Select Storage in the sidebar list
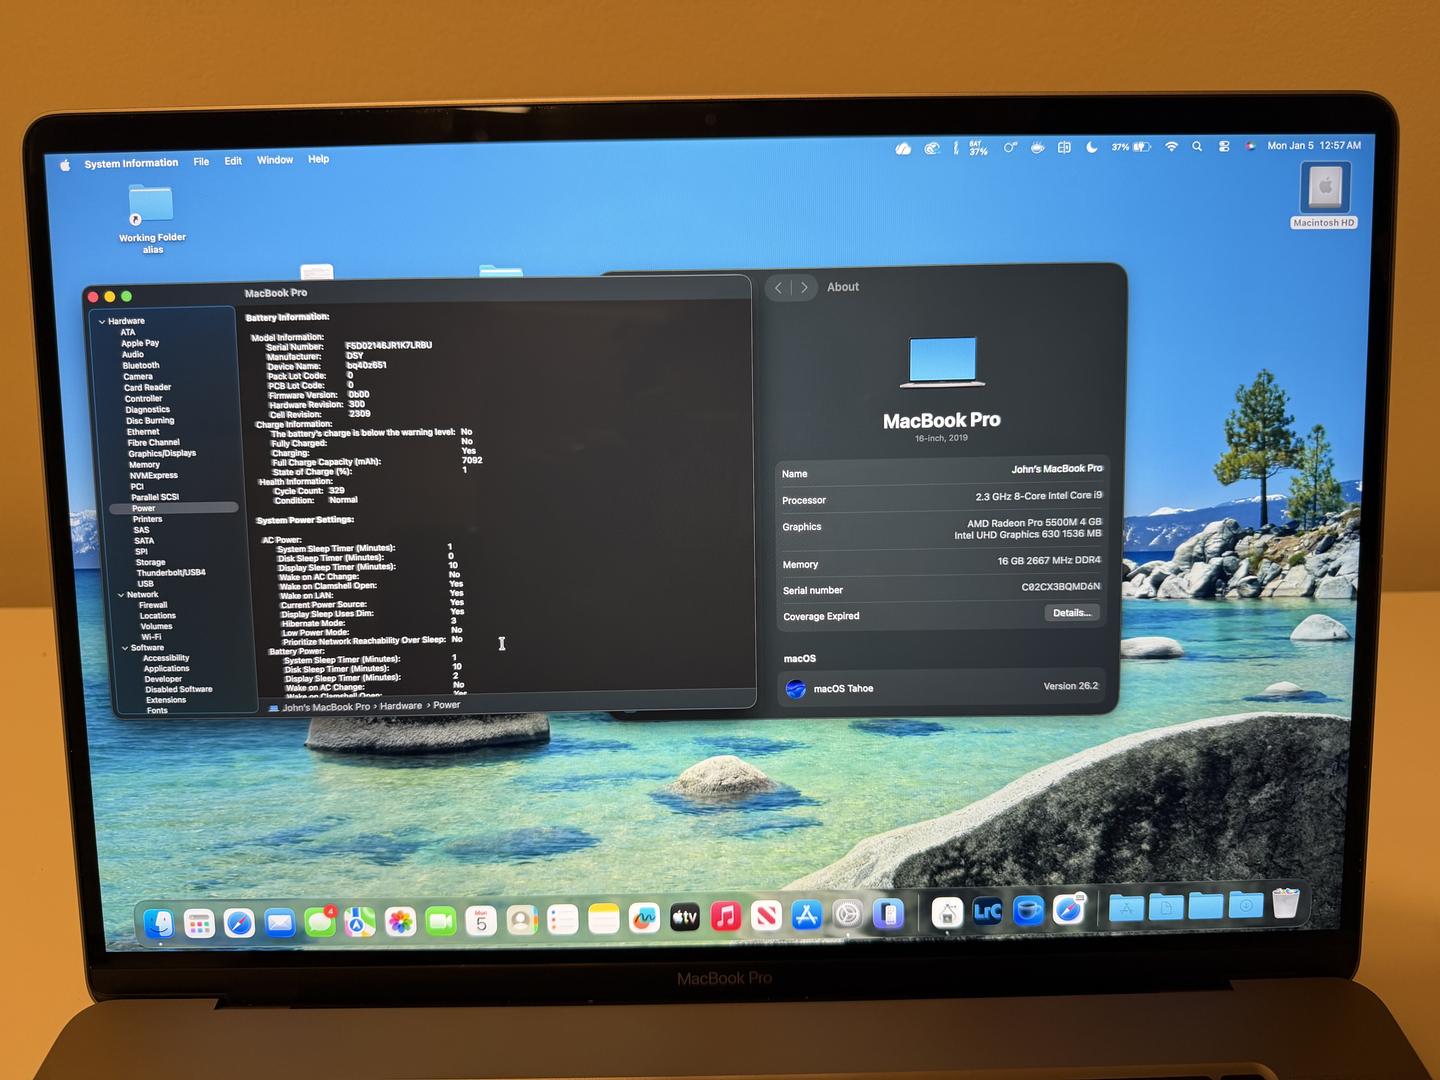The image size is (1440, 1080). (150, 562)
